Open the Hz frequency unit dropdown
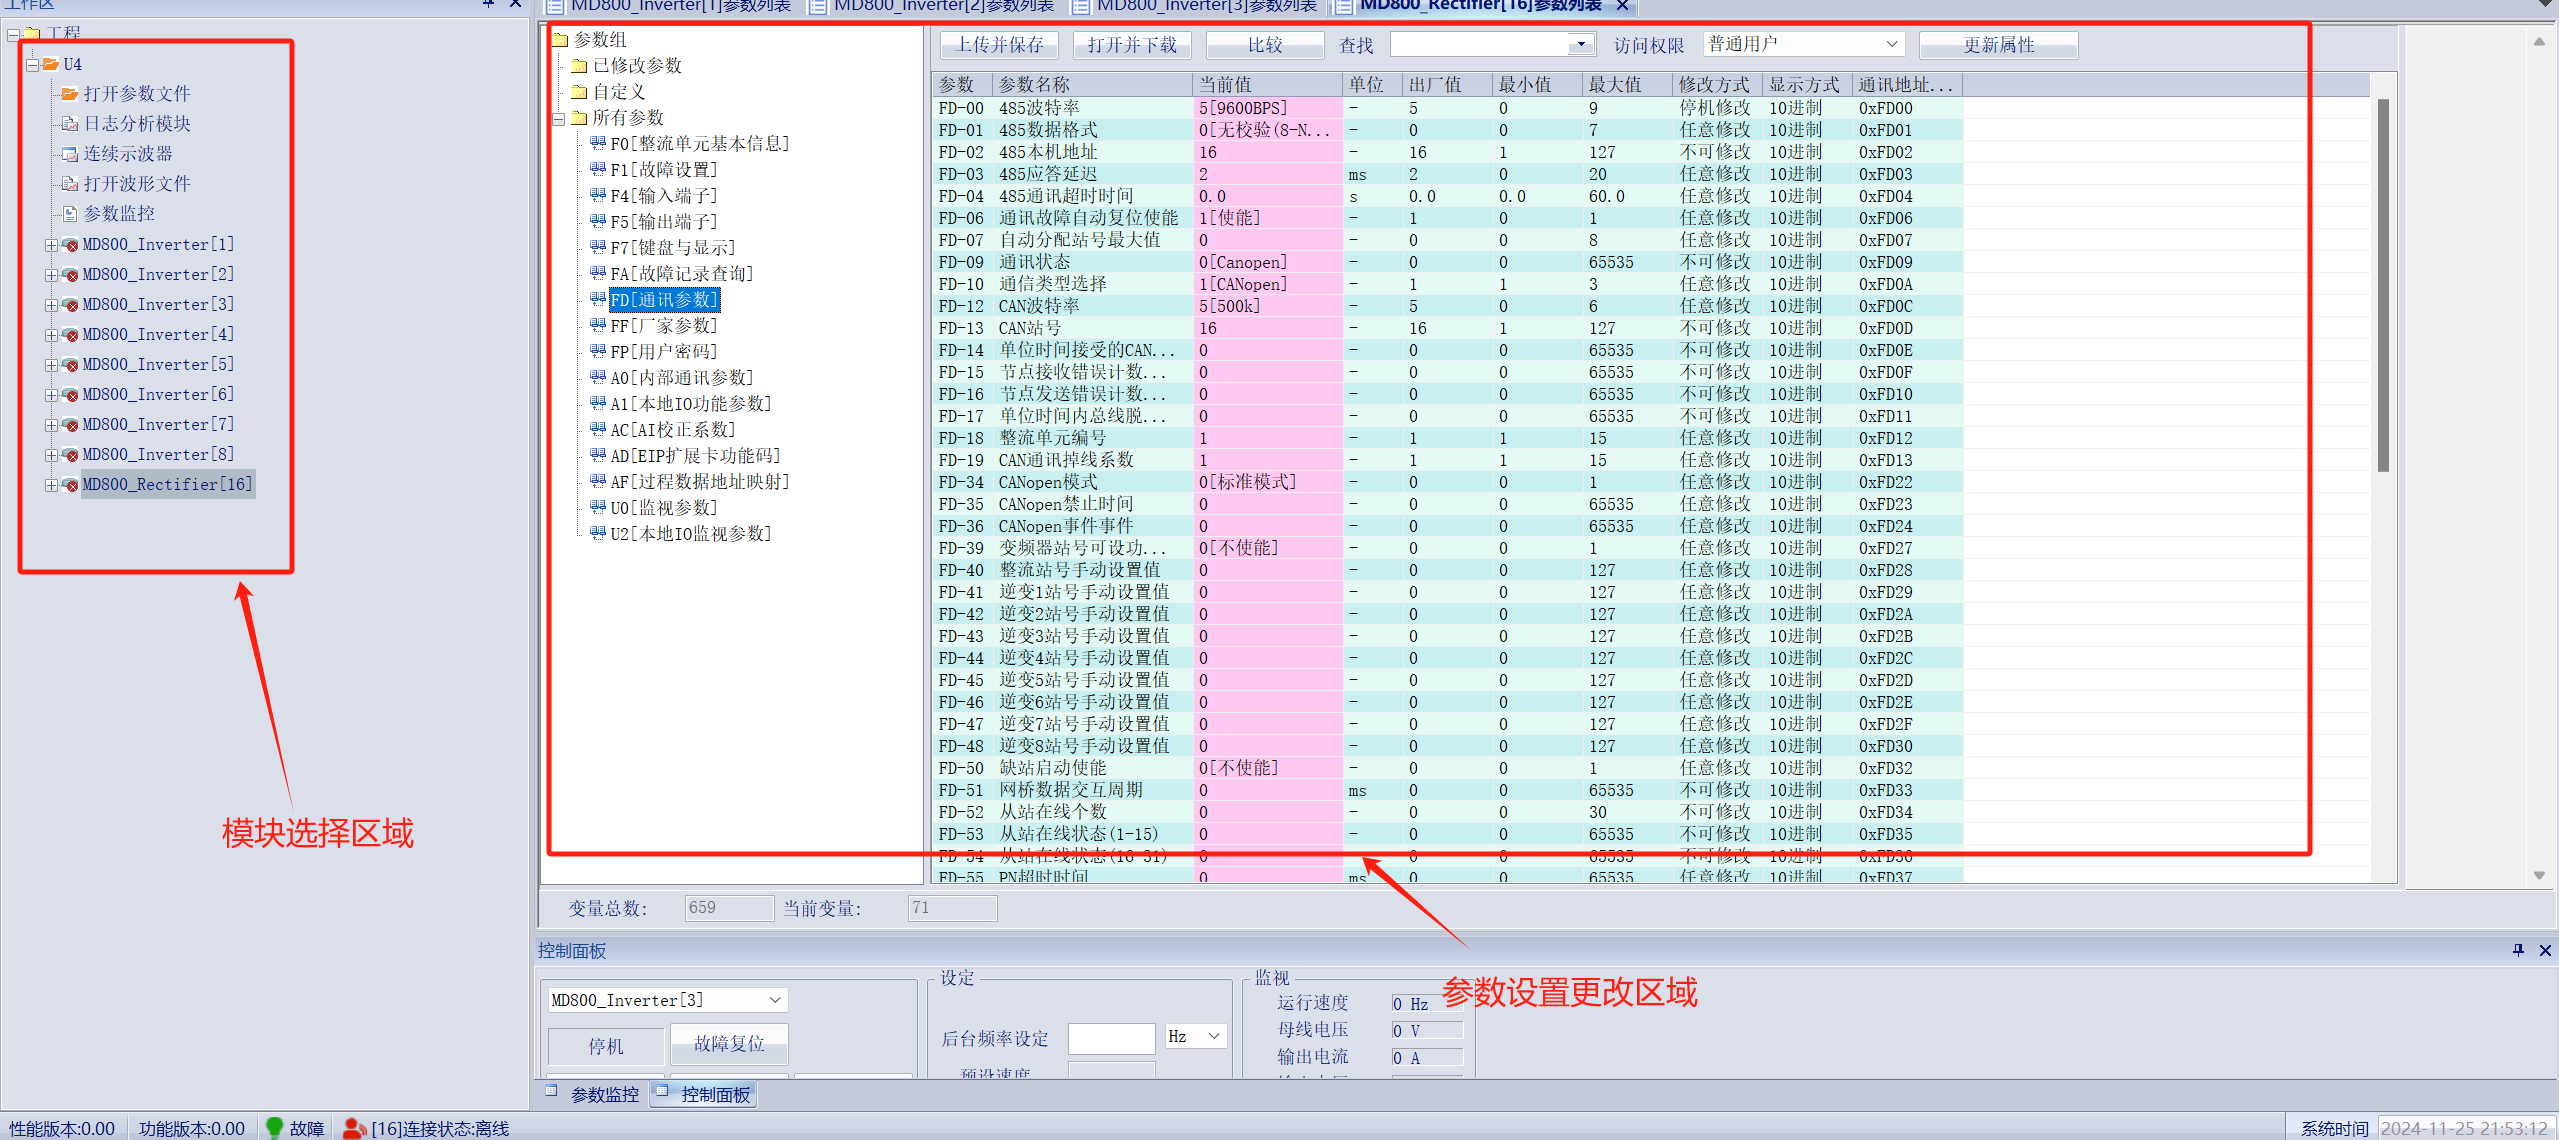Image resolution: width=2559 pixels, height=1140 pixels. (x=1214, y=1036)
